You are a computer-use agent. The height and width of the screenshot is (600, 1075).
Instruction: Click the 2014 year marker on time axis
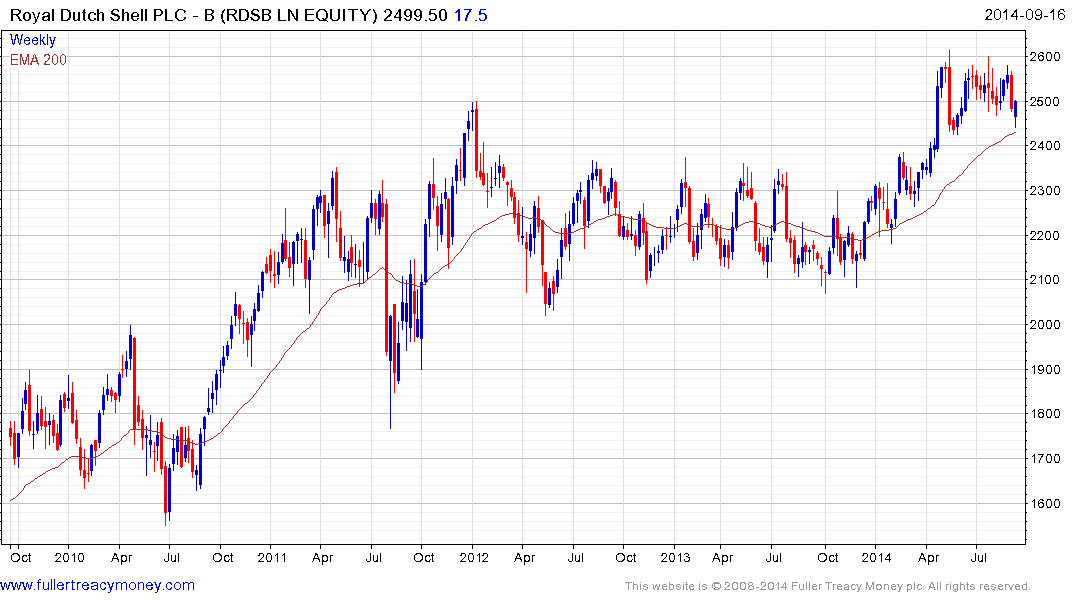point(877,557)
